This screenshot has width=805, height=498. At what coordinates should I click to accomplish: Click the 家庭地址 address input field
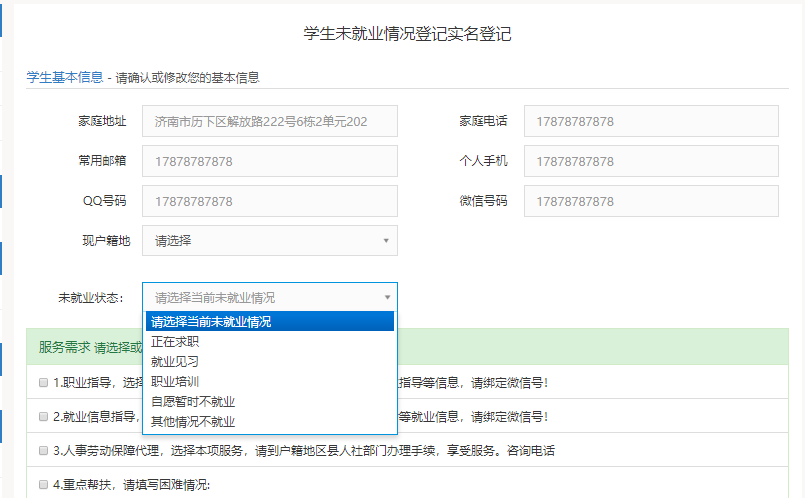(x=270, y=121)
